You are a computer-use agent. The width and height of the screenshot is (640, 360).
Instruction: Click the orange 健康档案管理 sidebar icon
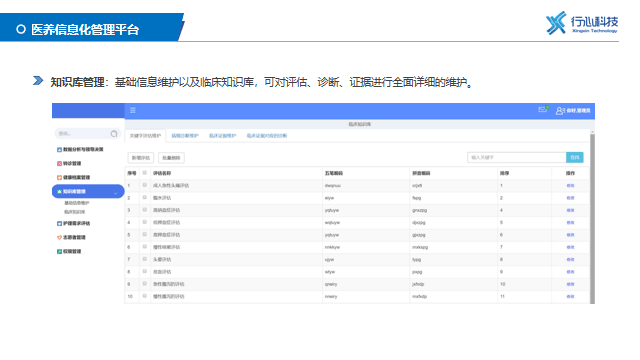[59, 178]
